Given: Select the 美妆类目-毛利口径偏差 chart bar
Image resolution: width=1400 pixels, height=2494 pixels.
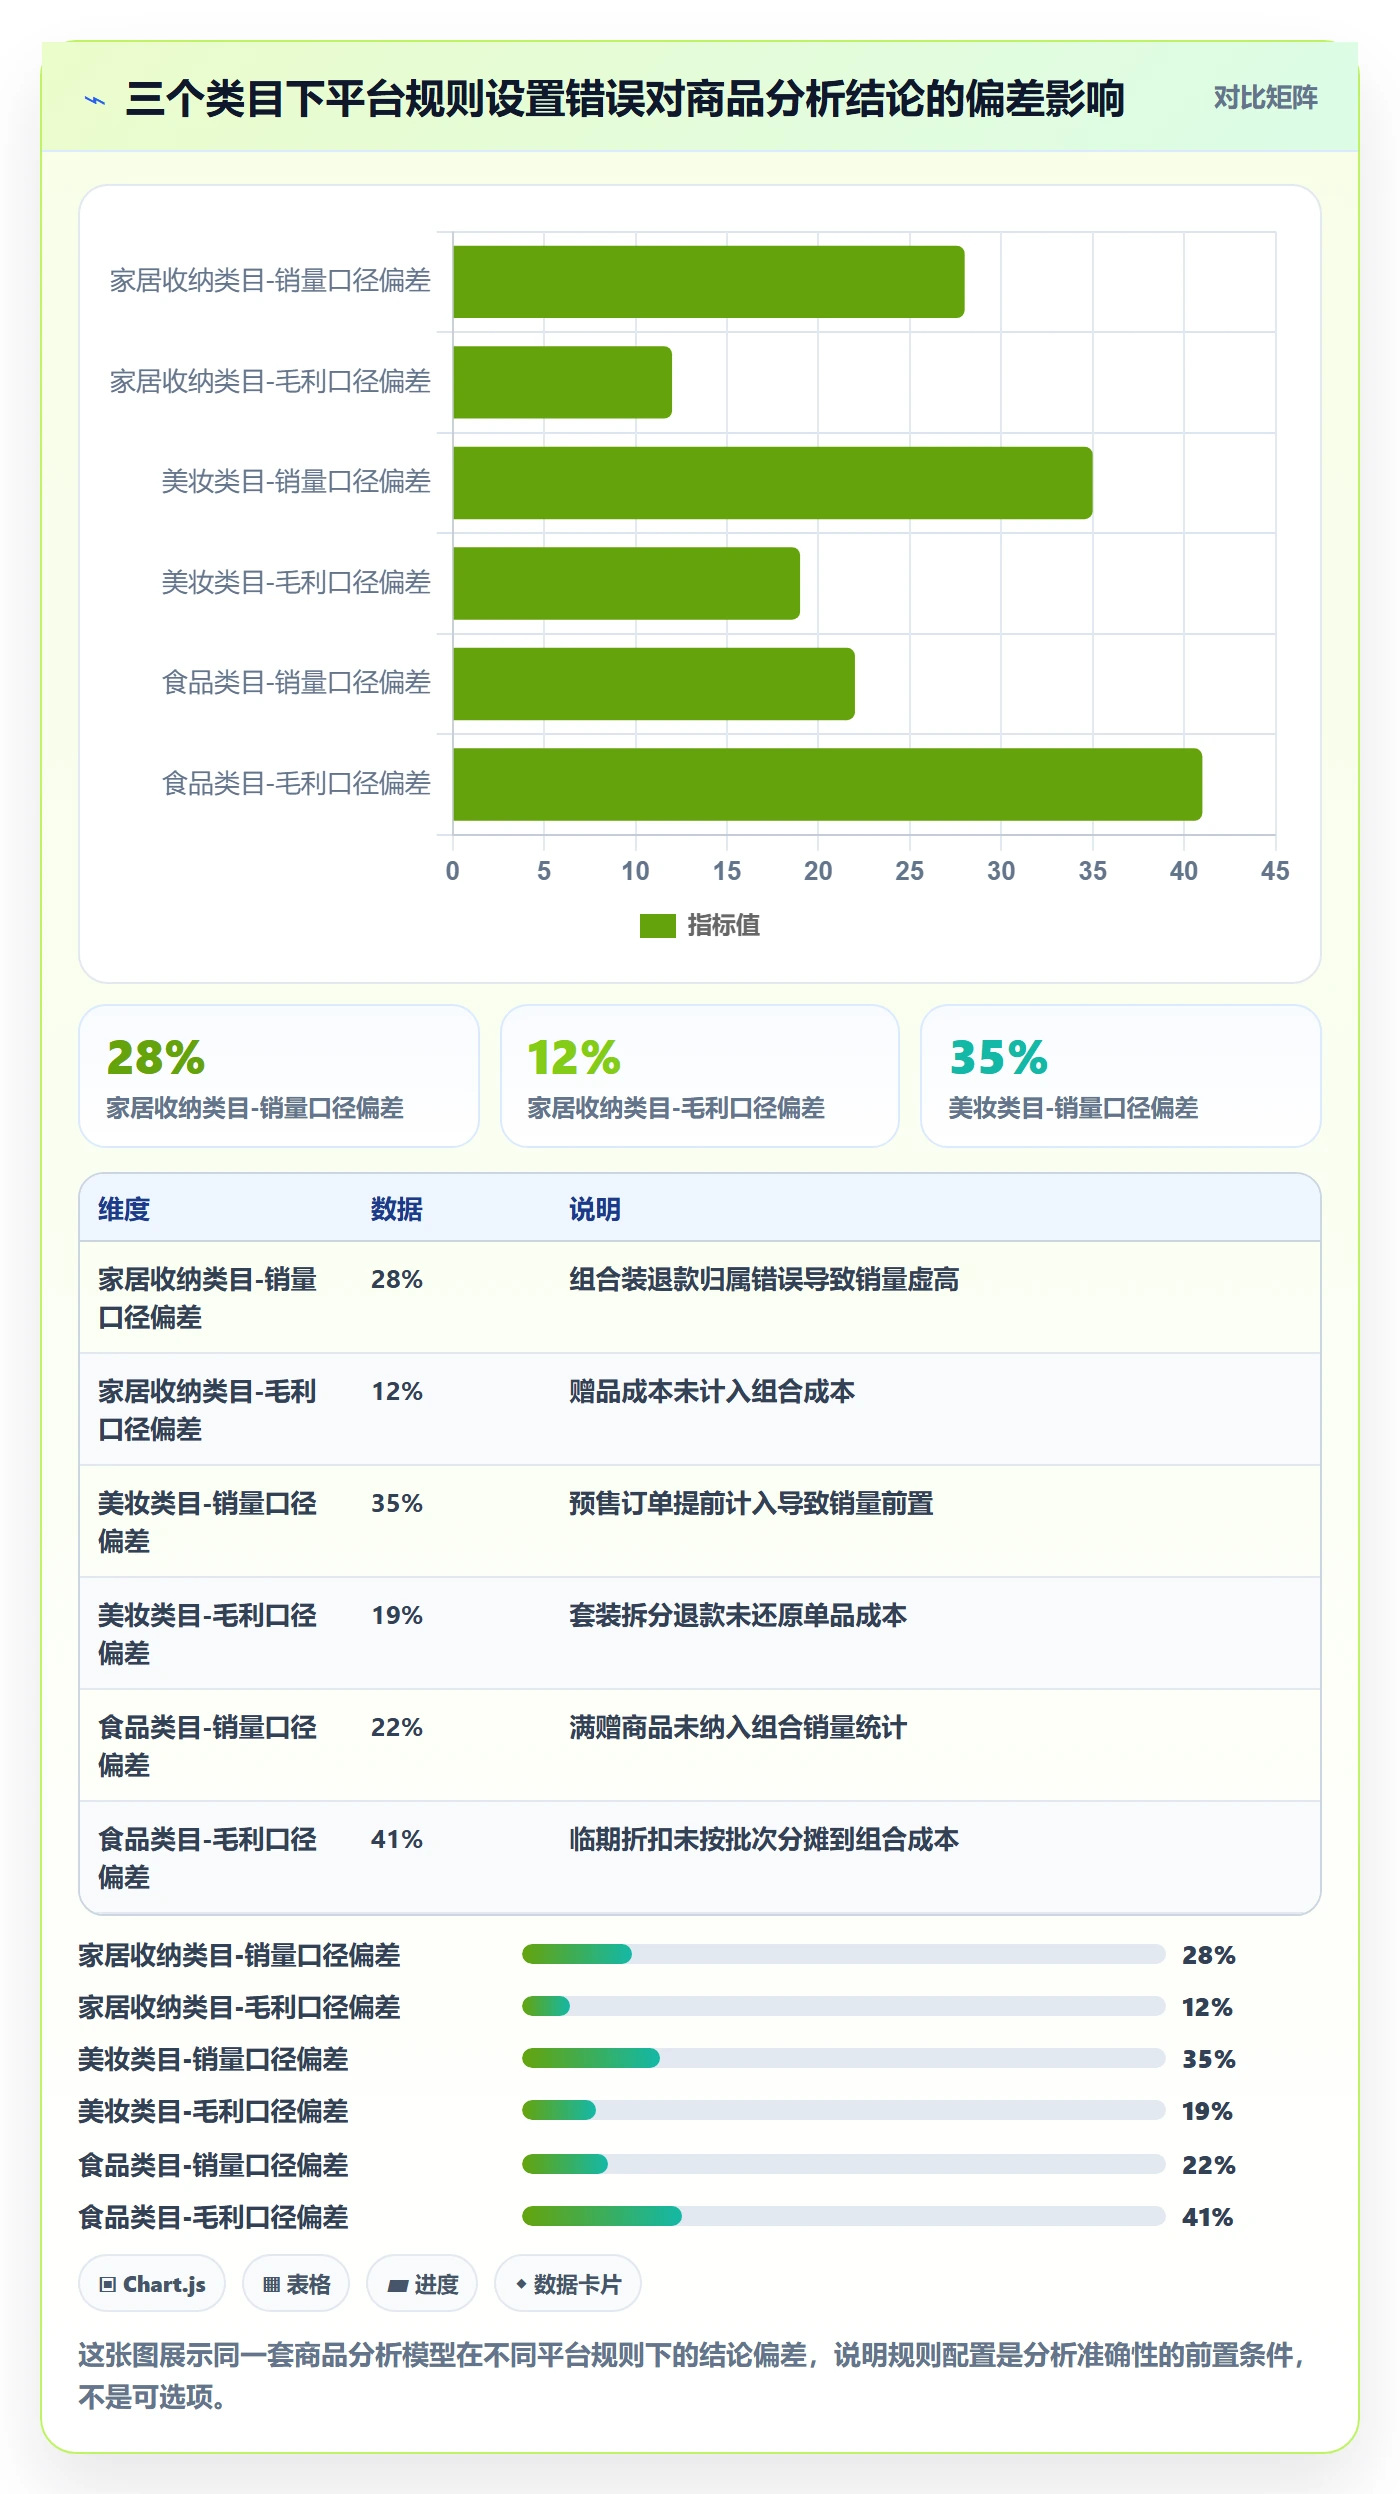Looking at the screenshot, I should tap(626, 583).
